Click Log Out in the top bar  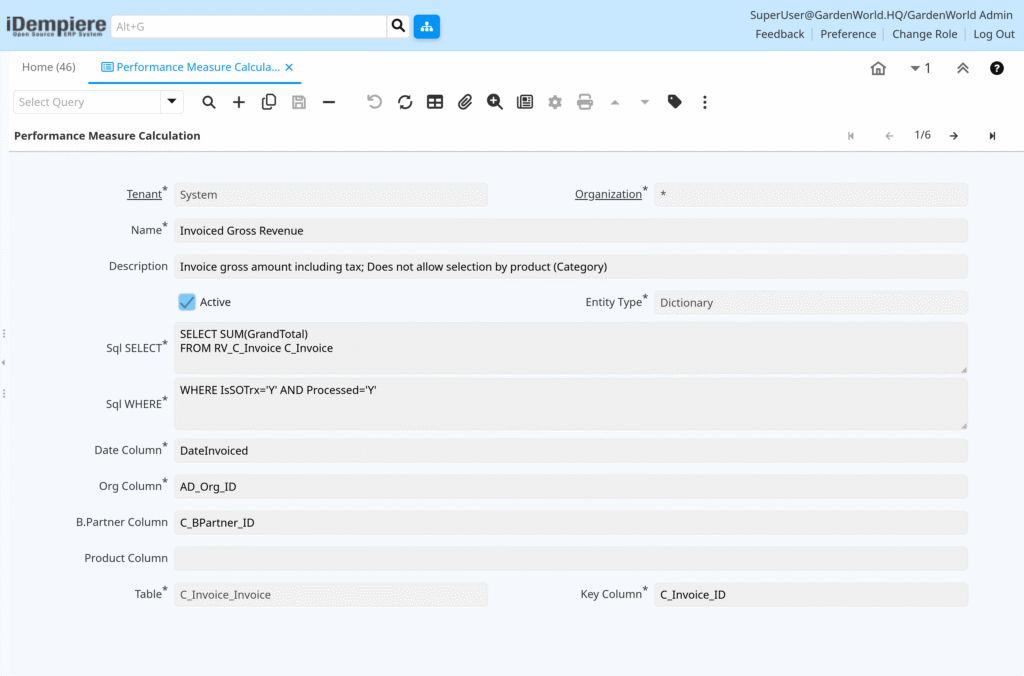click(x=993, y=33)
